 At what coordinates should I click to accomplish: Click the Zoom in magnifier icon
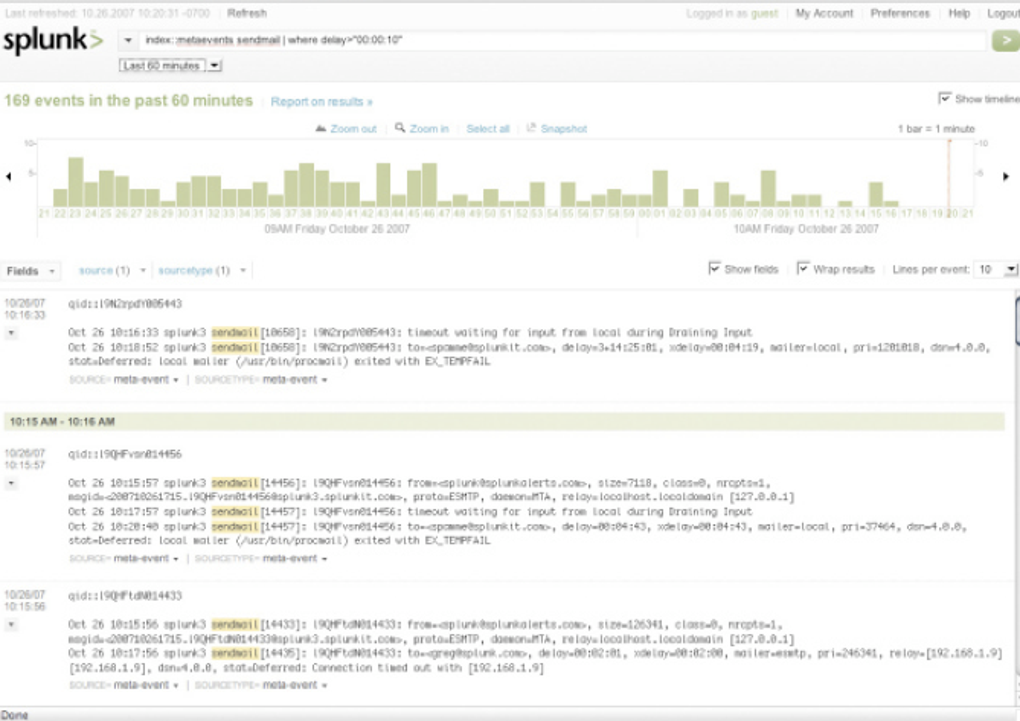click(400, 128)
